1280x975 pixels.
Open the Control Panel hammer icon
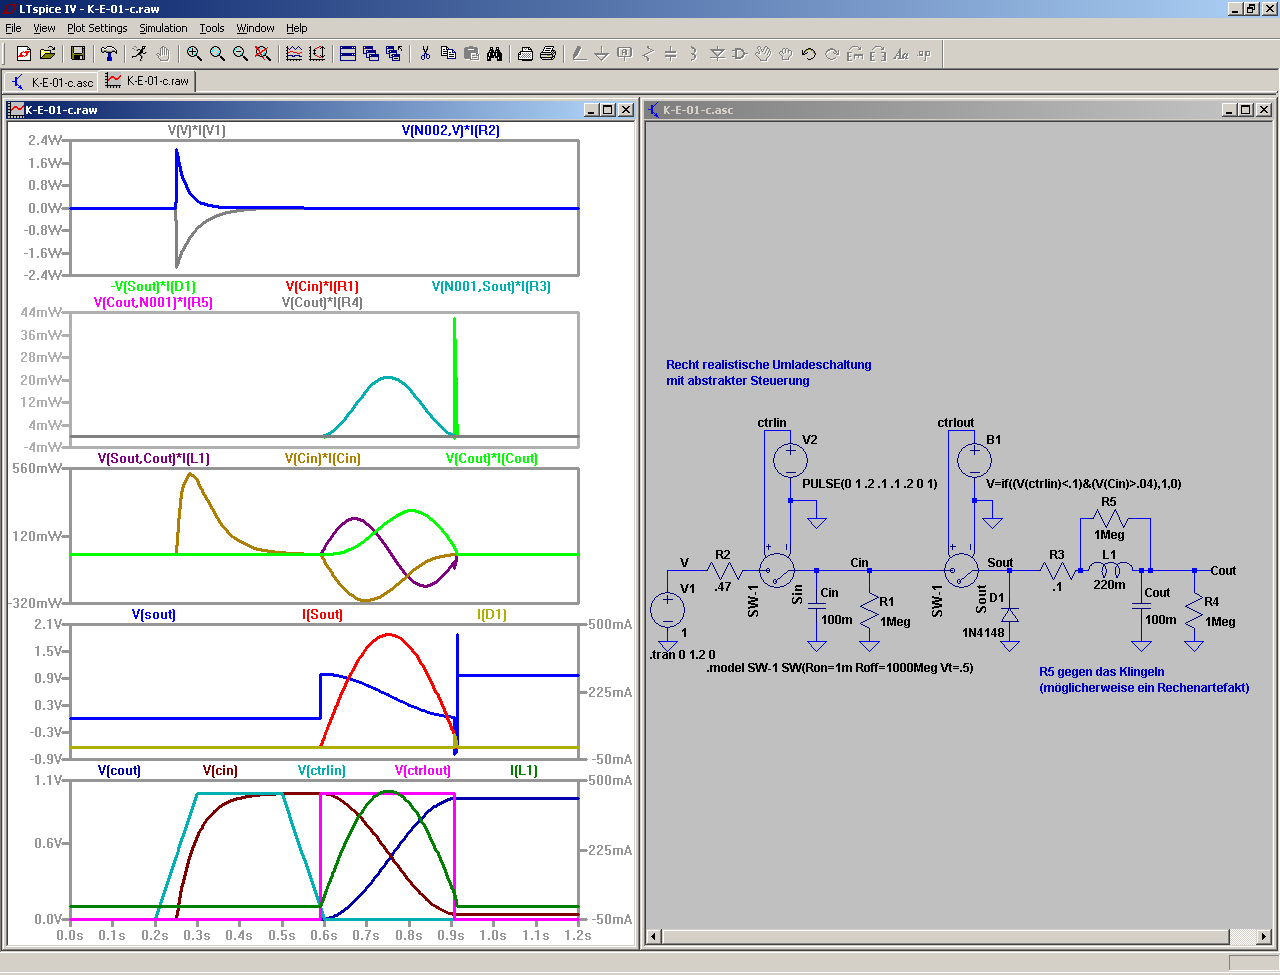pyautogui.click(x=109, y=54)
